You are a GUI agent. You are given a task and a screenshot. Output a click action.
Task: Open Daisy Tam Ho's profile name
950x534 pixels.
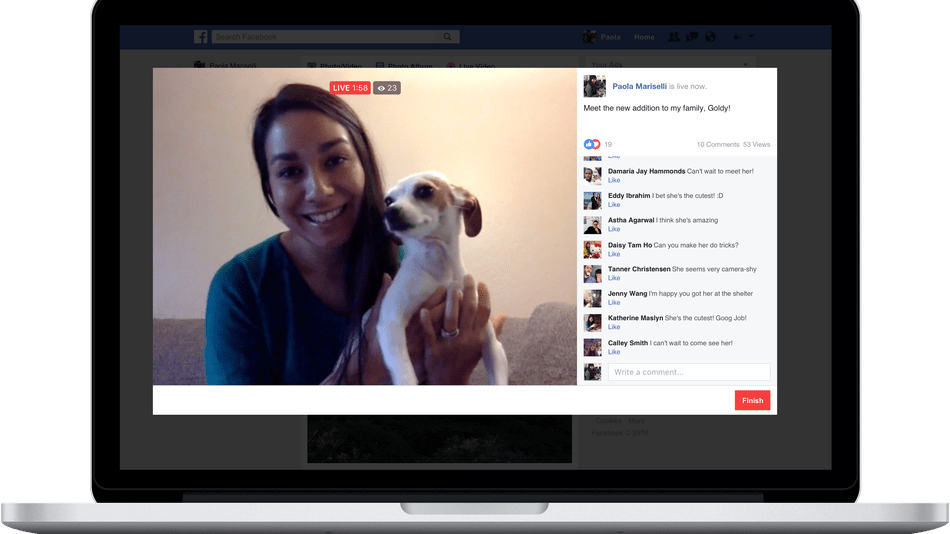pos(630,245)
